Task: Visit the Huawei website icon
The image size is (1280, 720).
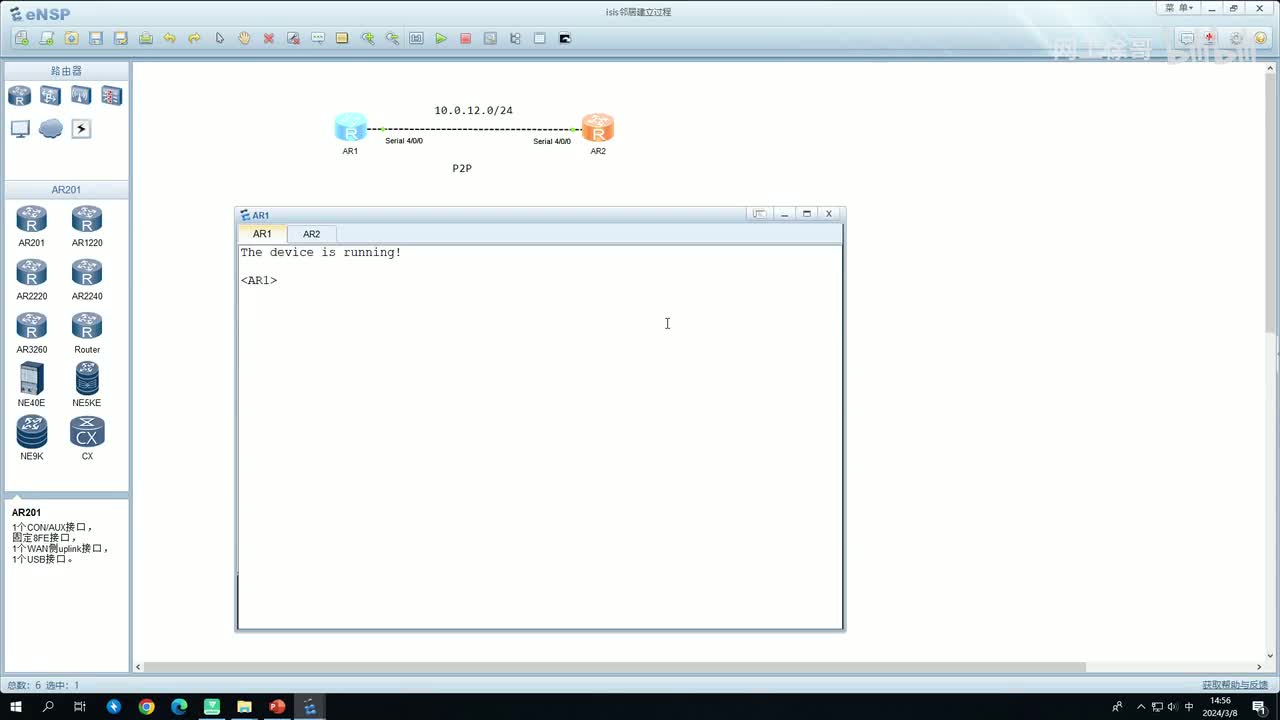Action: coord(1211,38)
